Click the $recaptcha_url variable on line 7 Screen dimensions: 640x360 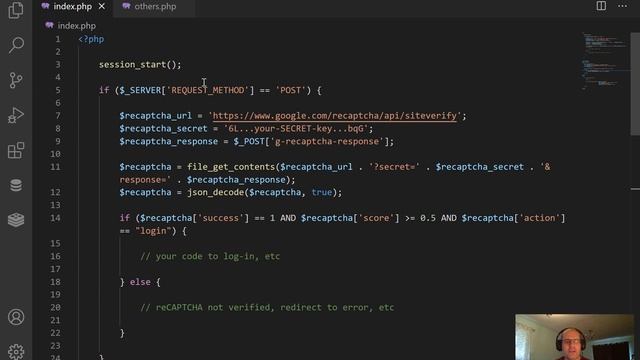click(156, 116)
